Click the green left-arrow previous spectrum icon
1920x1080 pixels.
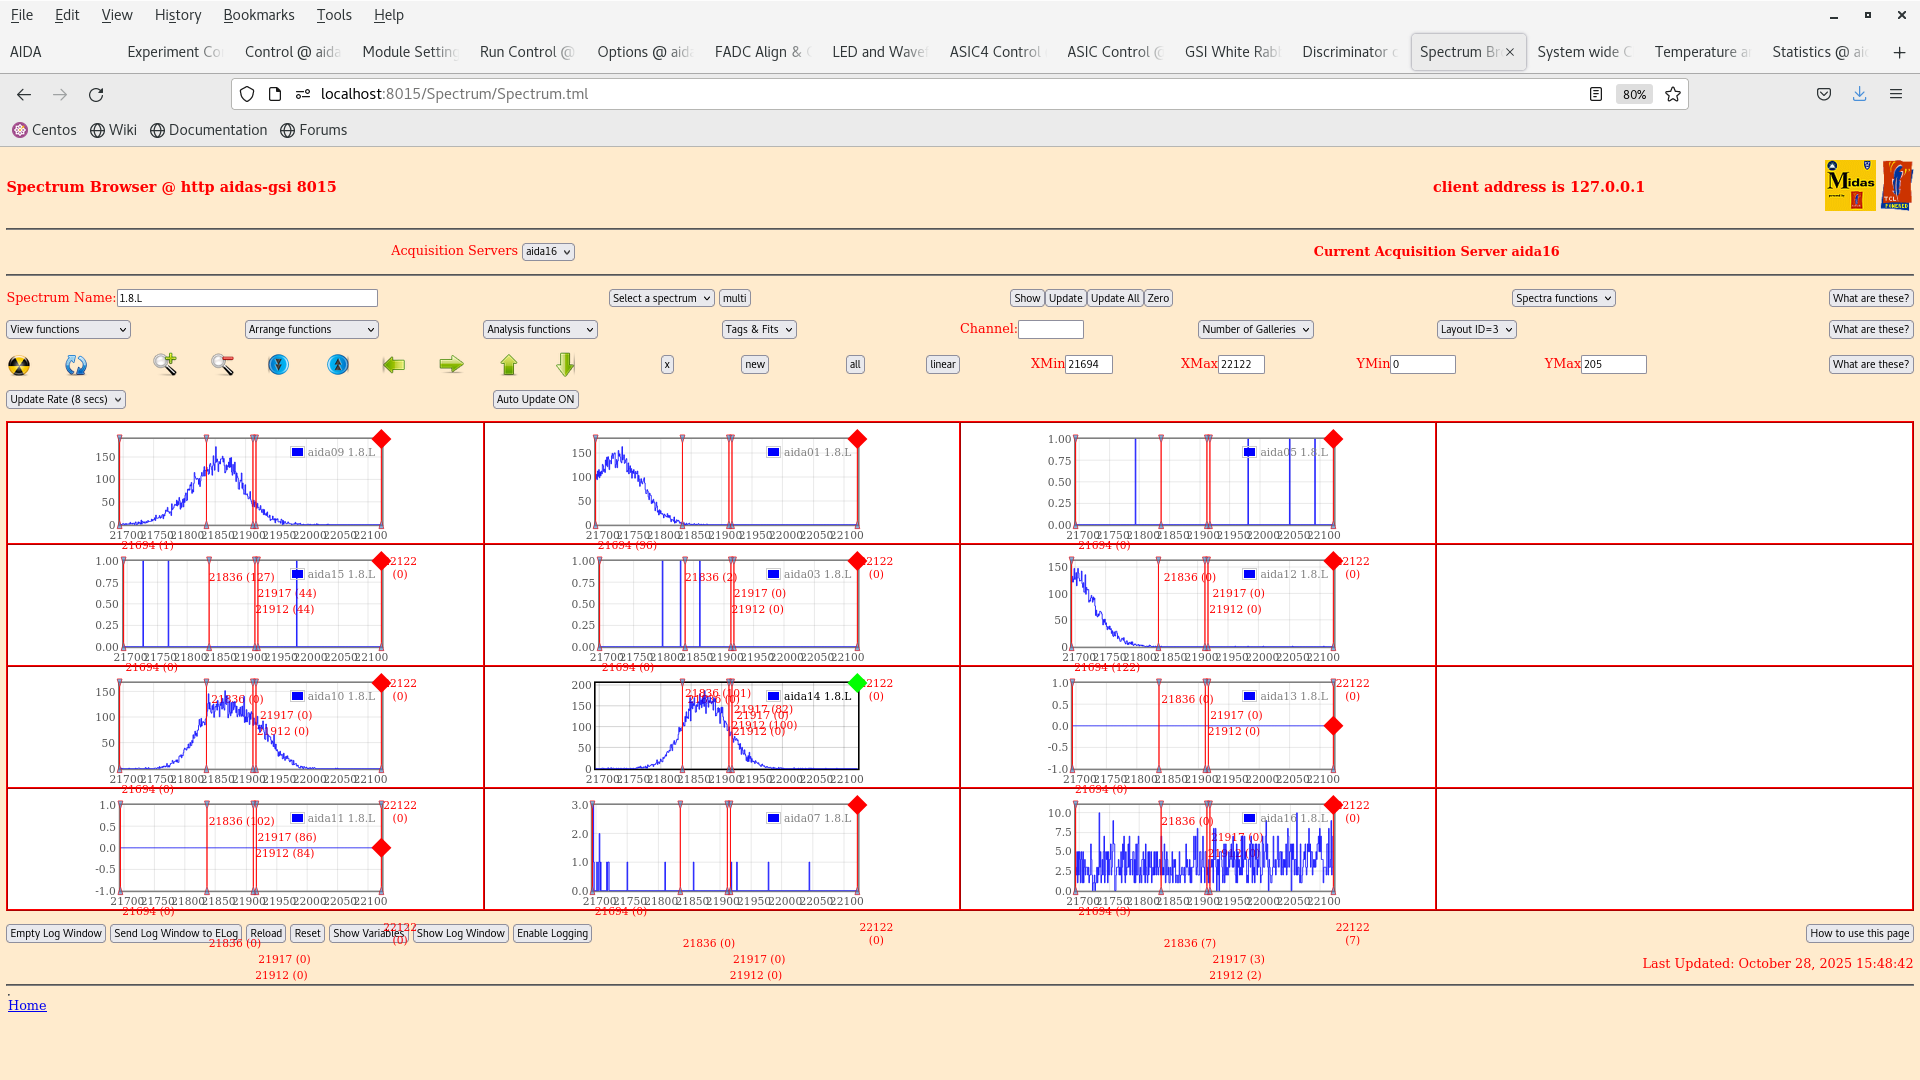coord(394,364)
